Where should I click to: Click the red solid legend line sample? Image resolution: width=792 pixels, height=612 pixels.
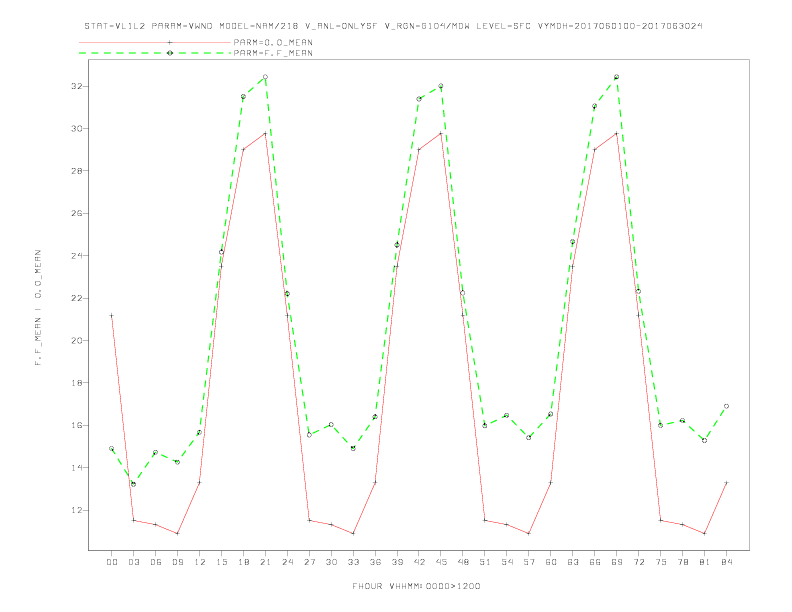coord(155,42)
